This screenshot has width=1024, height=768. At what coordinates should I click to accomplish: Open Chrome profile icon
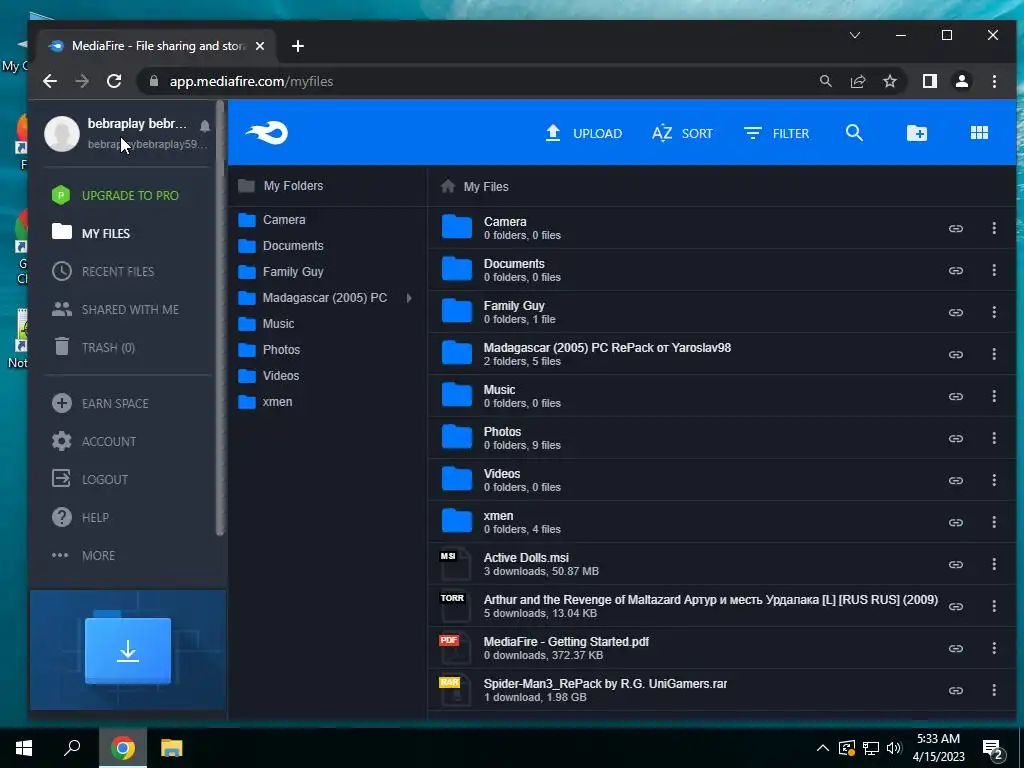tap(962, 81)
